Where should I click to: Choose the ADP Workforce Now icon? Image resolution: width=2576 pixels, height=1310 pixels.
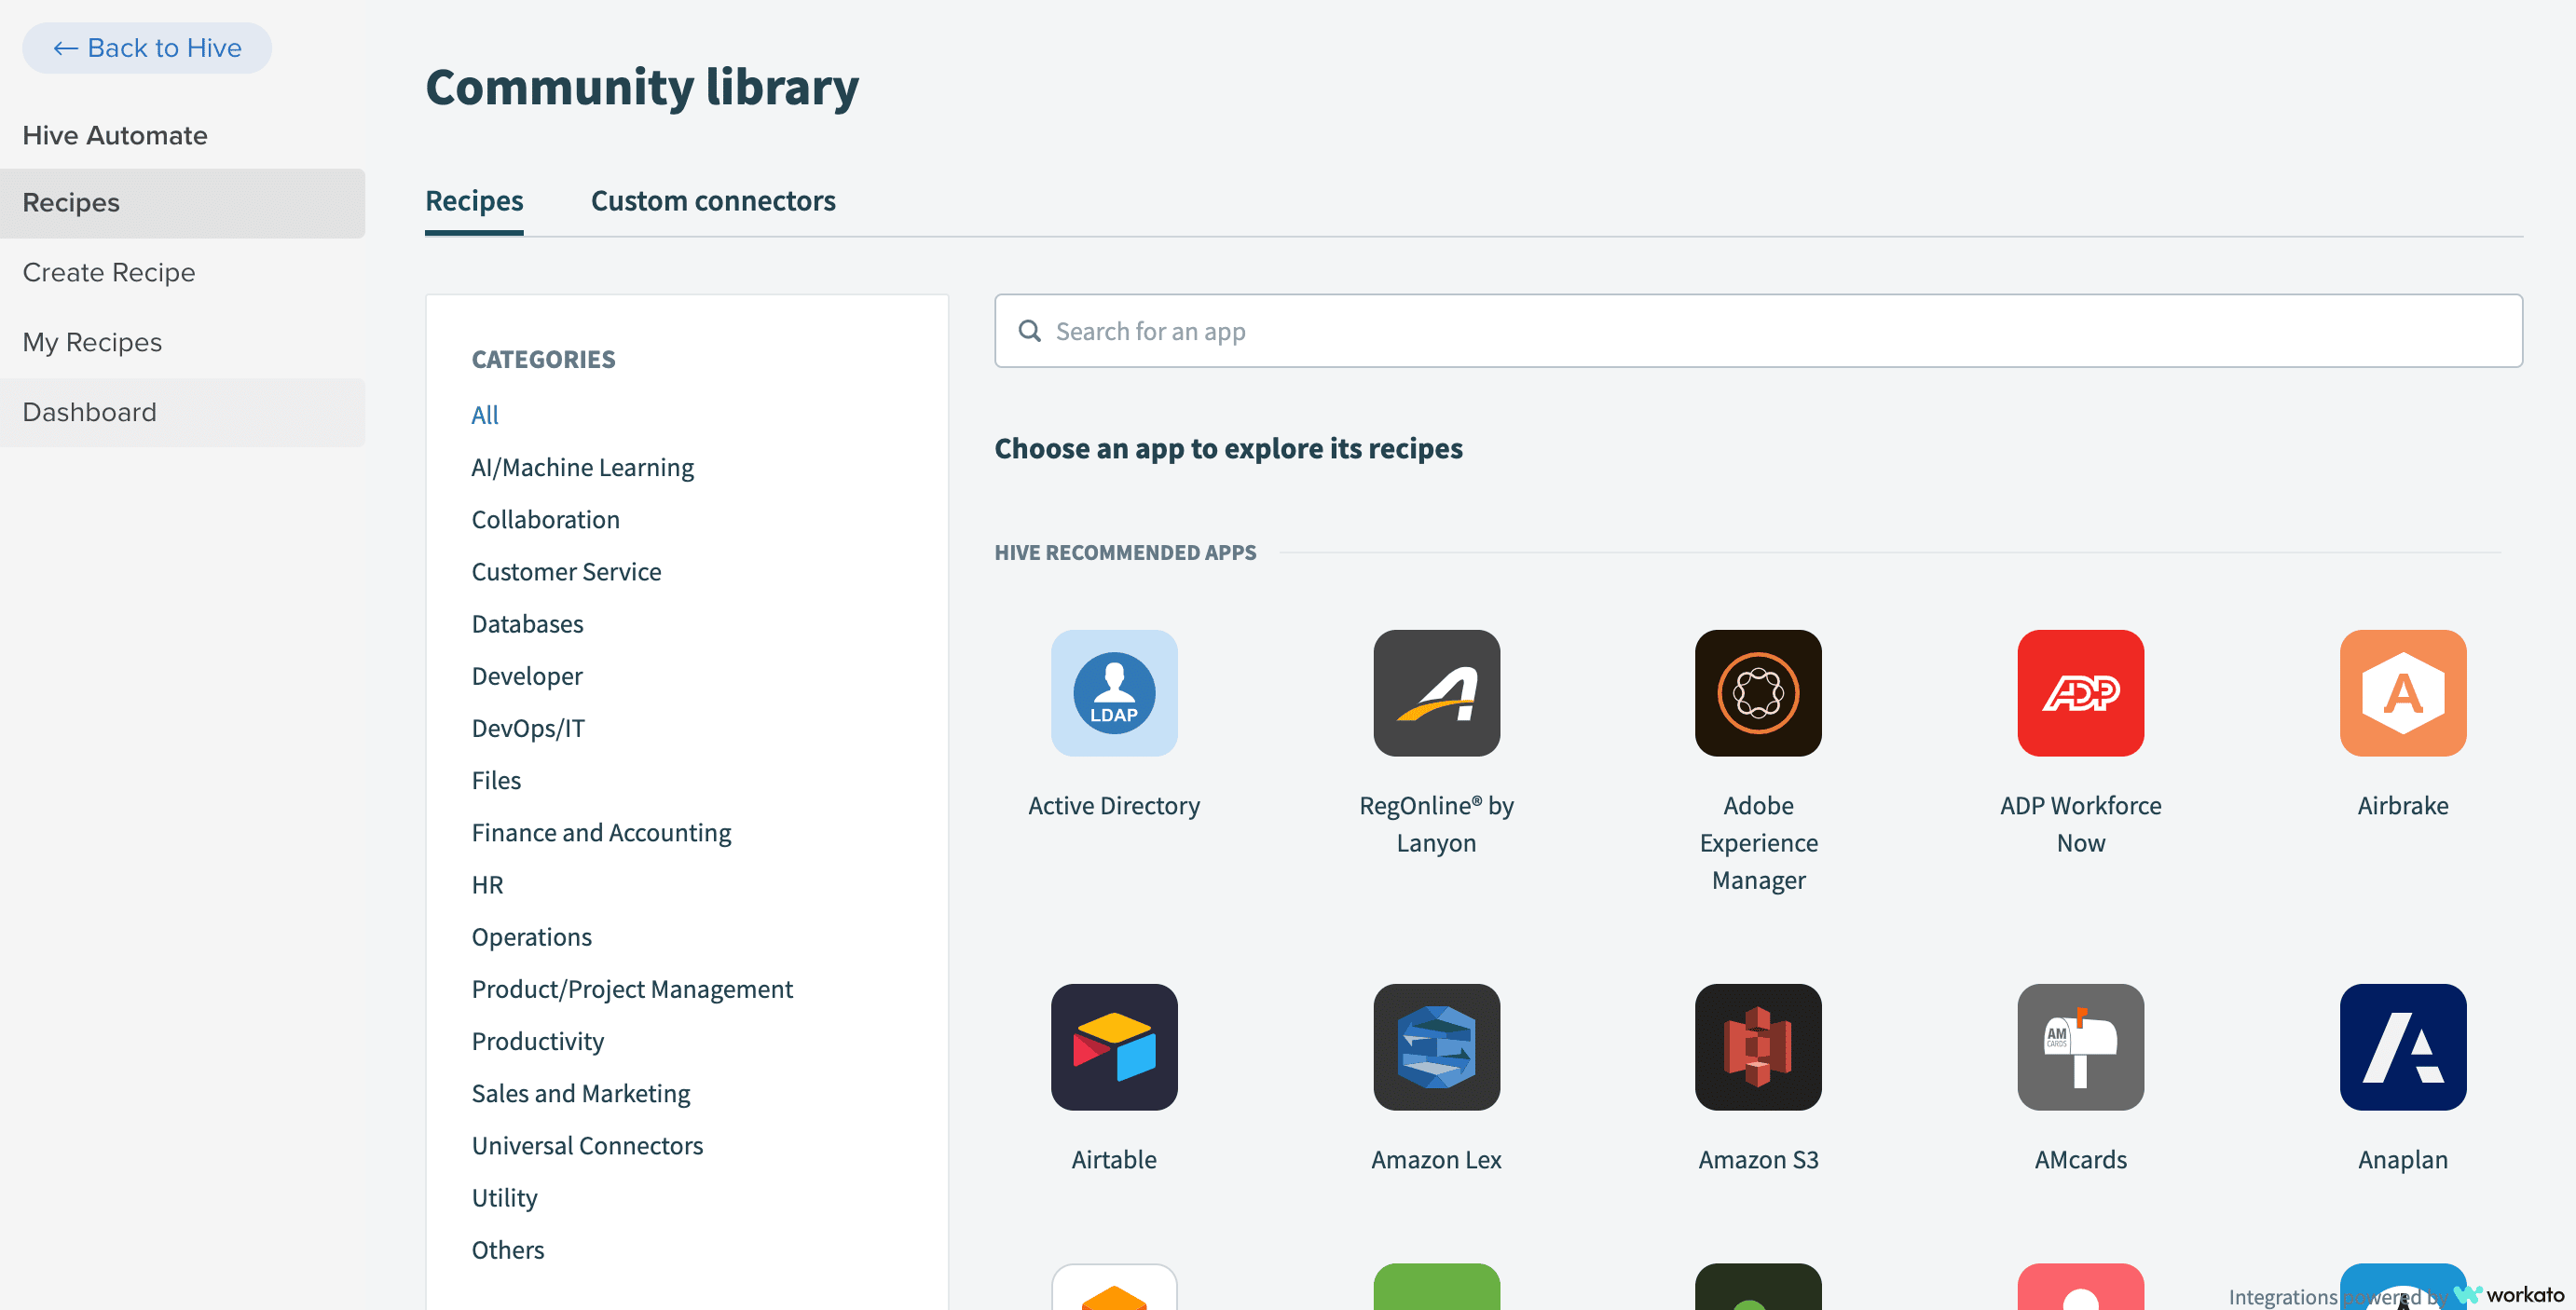(2080, 692)
